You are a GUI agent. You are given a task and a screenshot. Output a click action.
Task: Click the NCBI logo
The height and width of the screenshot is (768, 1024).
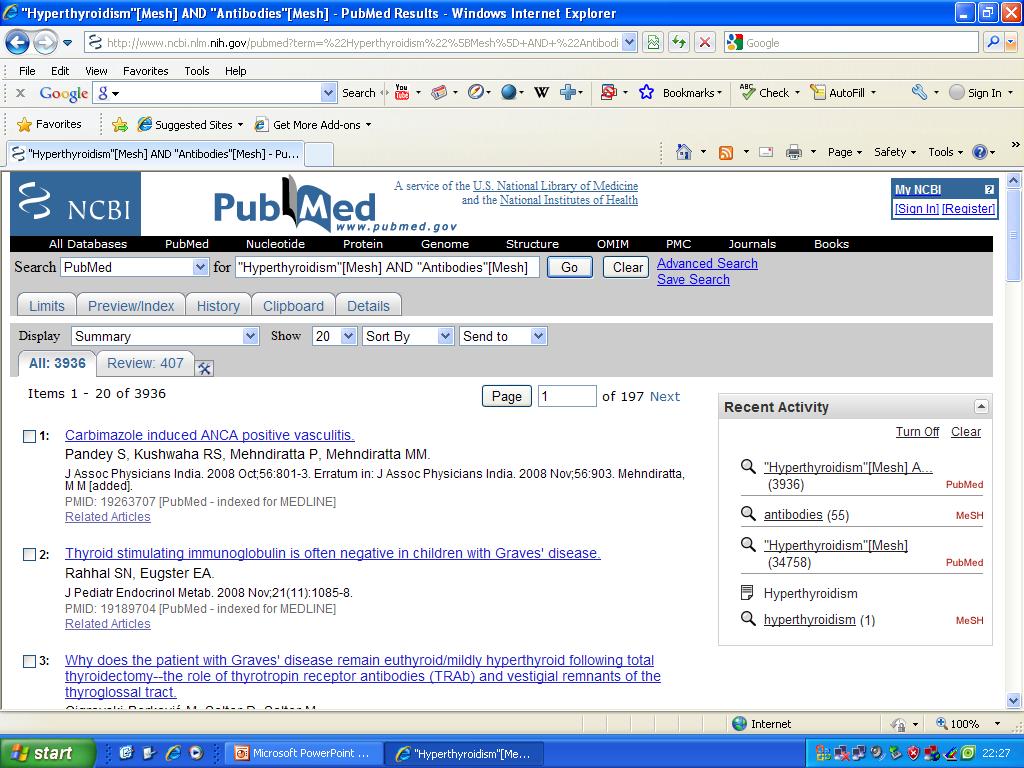point(75,204)
